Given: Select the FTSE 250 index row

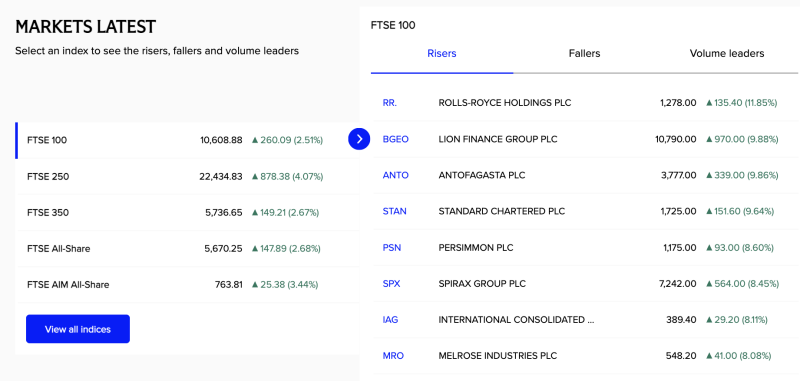Looking at the screenshot, I should click(187, 176).
